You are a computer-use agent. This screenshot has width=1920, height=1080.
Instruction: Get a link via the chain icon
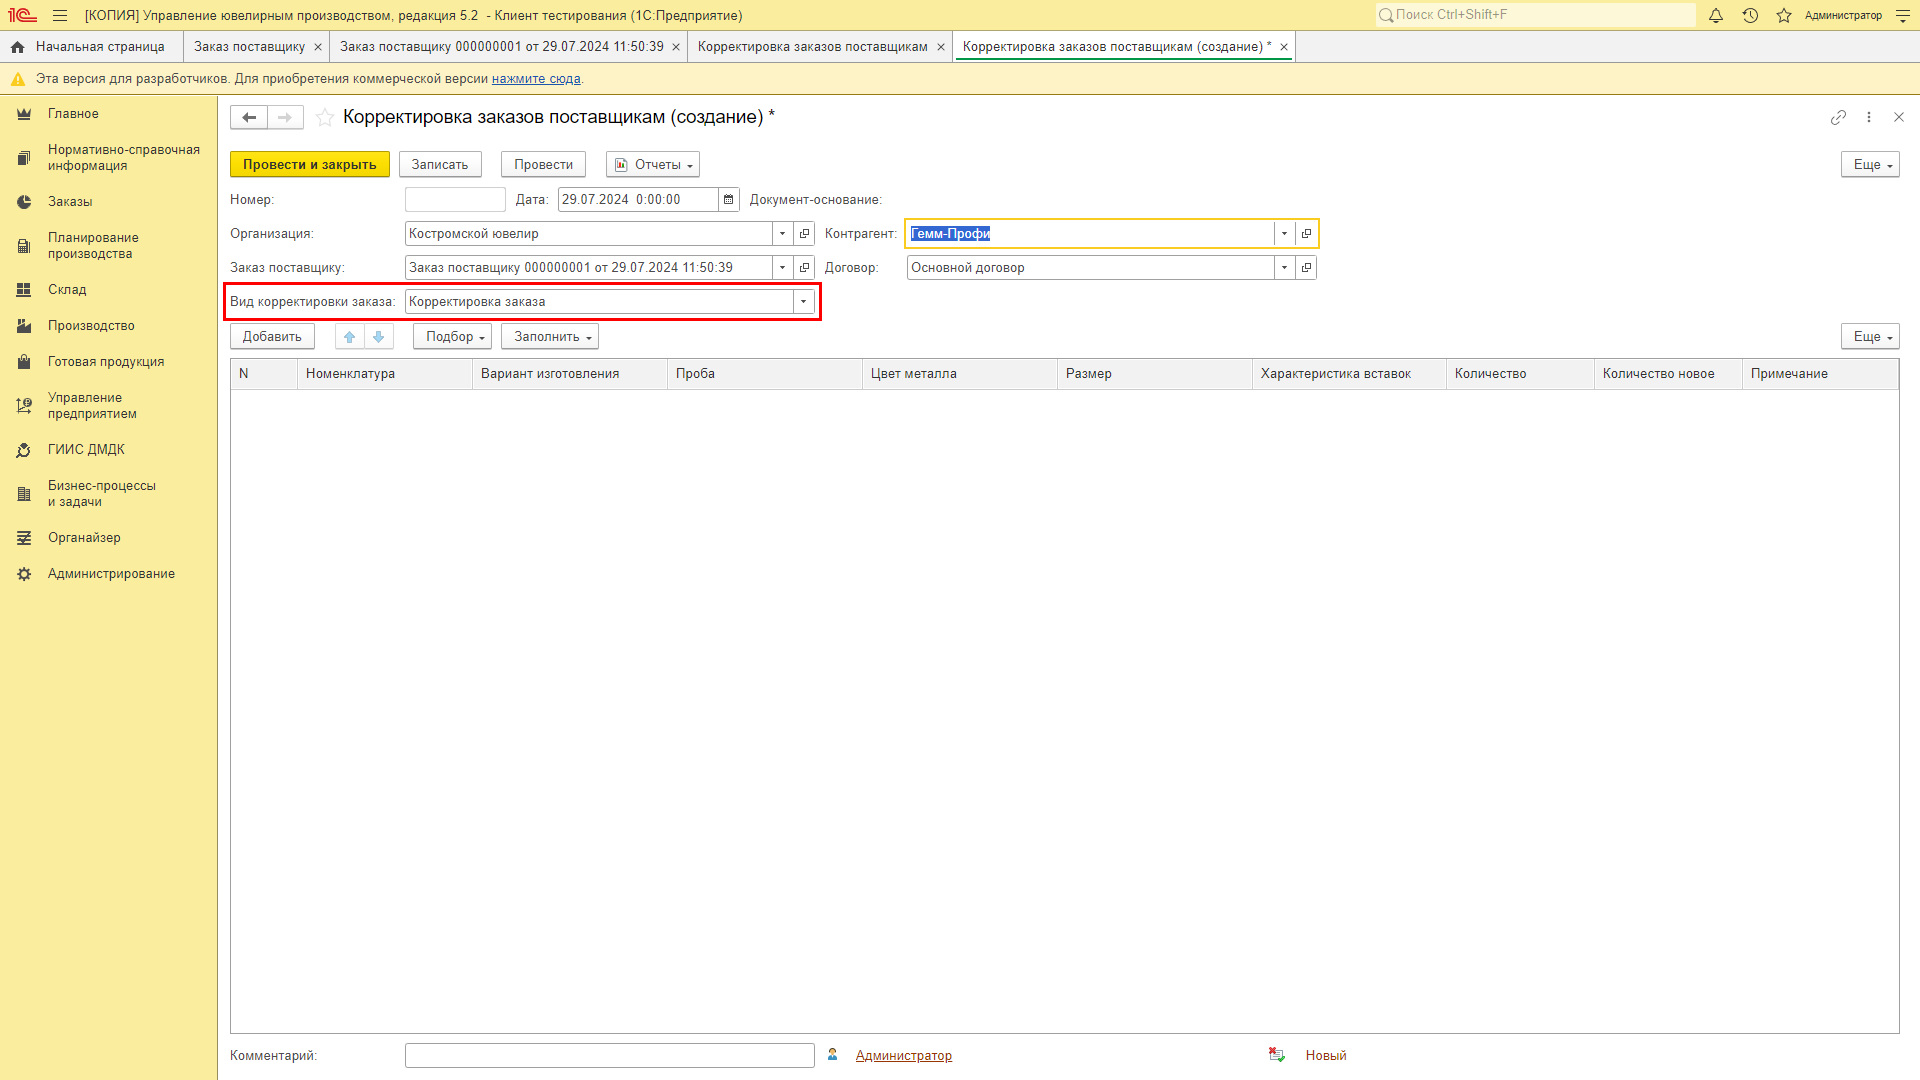1838,117
